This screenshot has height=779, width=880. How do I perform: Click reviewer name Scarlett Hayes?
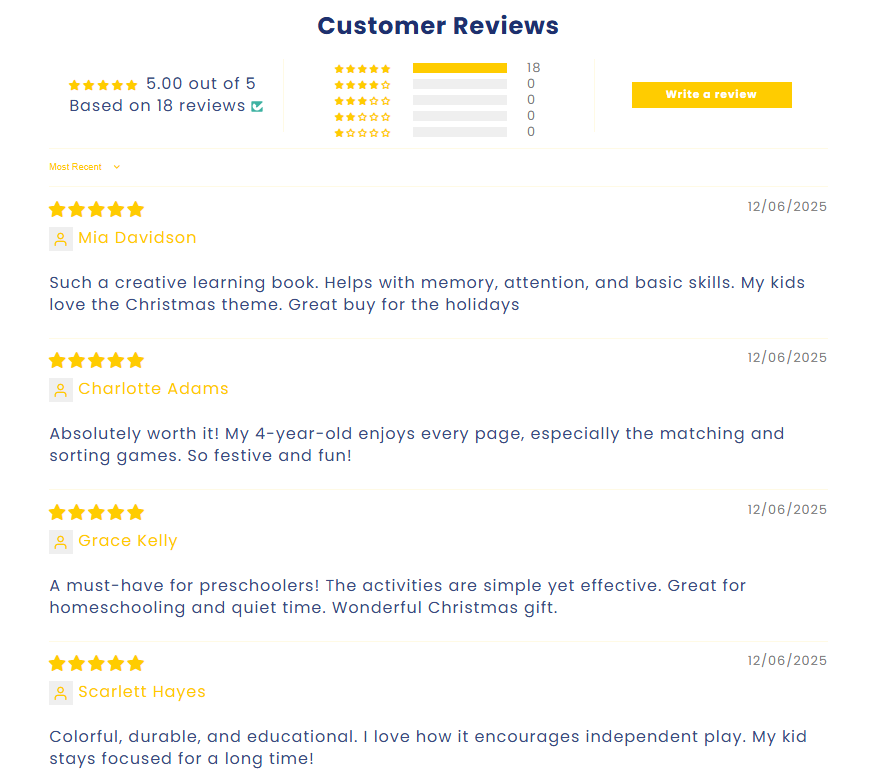point(142,692)
